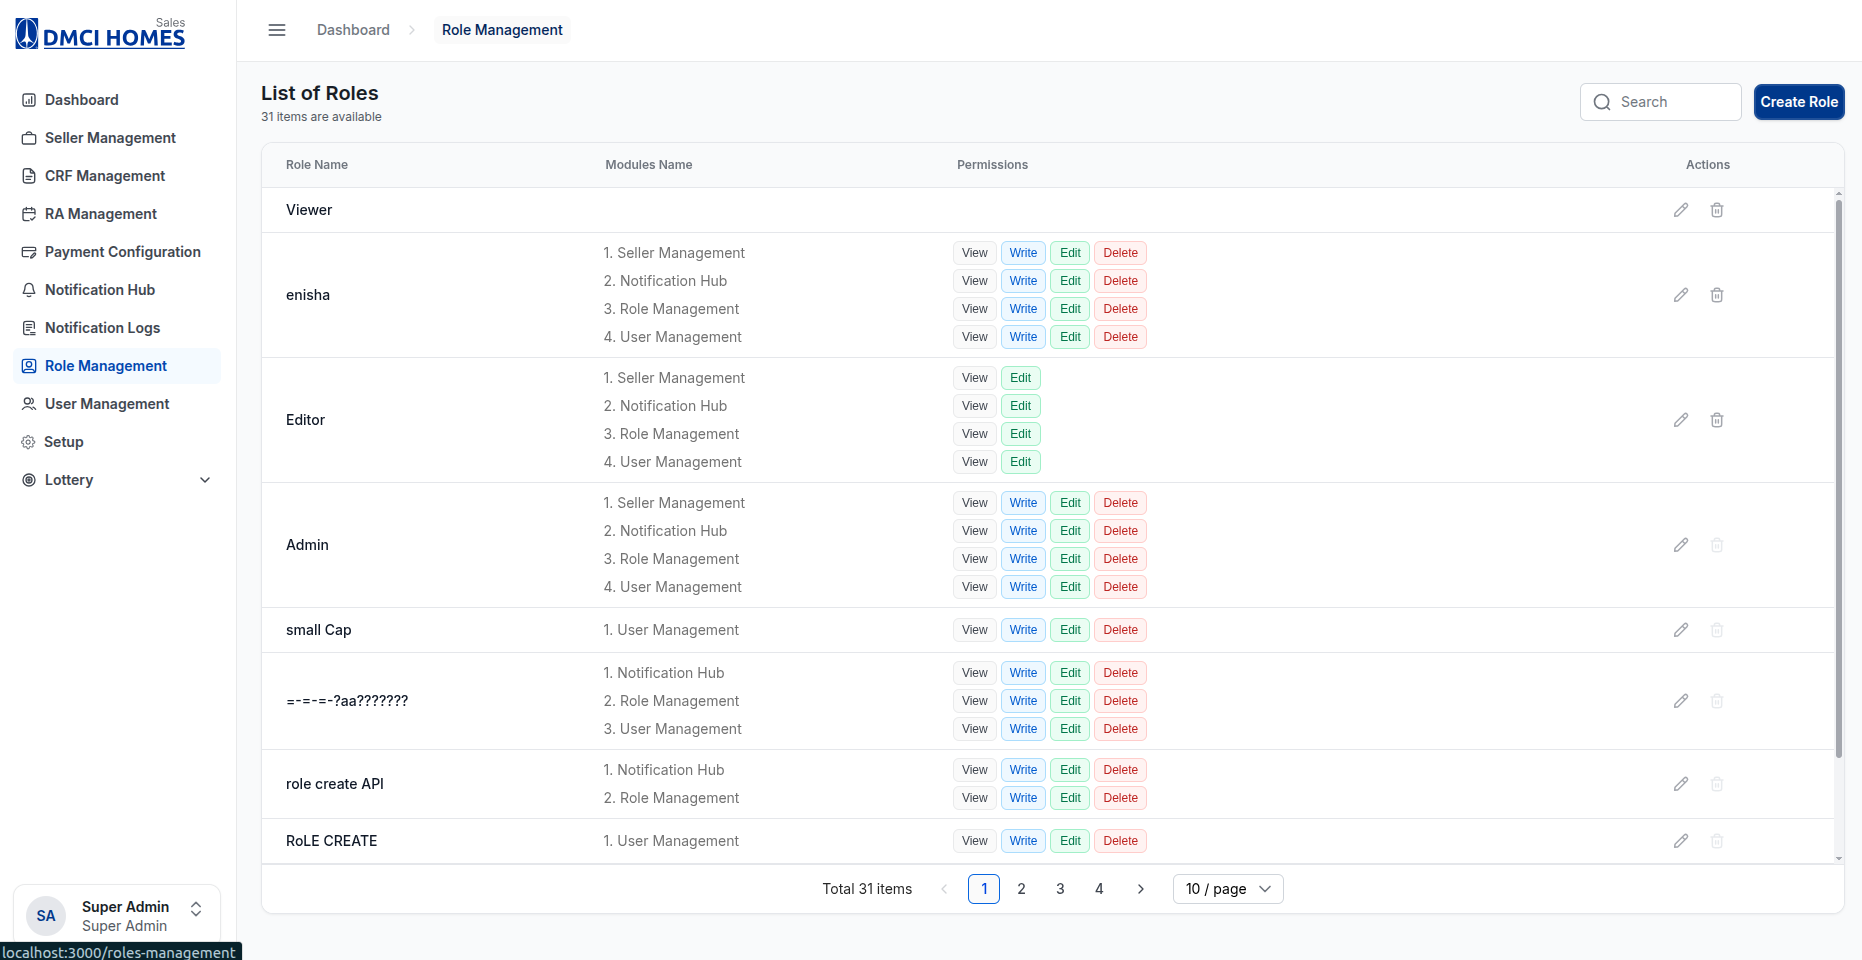The height and width of the screenshot is (960, 1862).
Task: Jump to page 4 of roles
Action: pyautogui.click(x=1099, y=889)
